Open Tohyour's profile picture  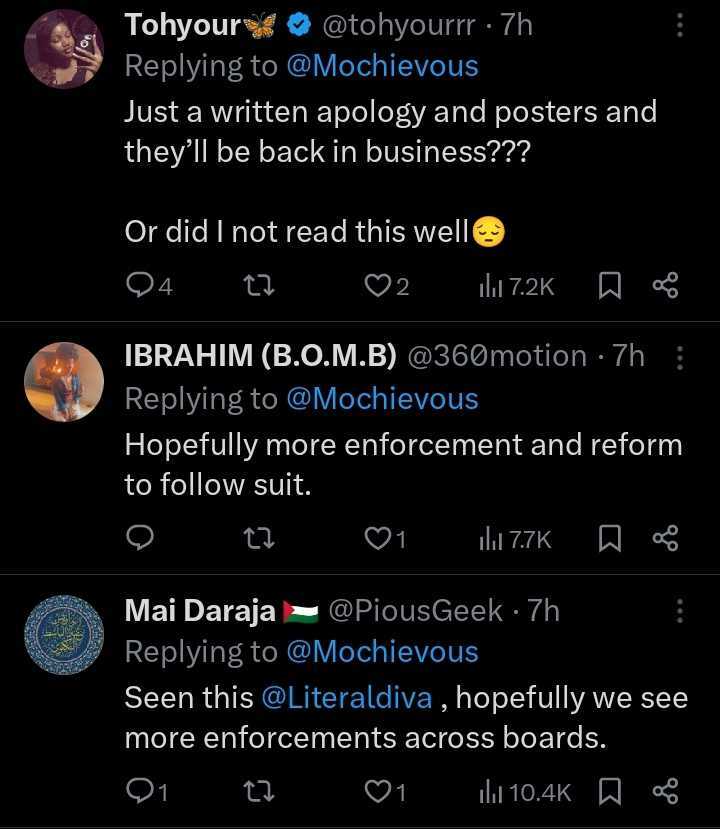coord(64,49)
